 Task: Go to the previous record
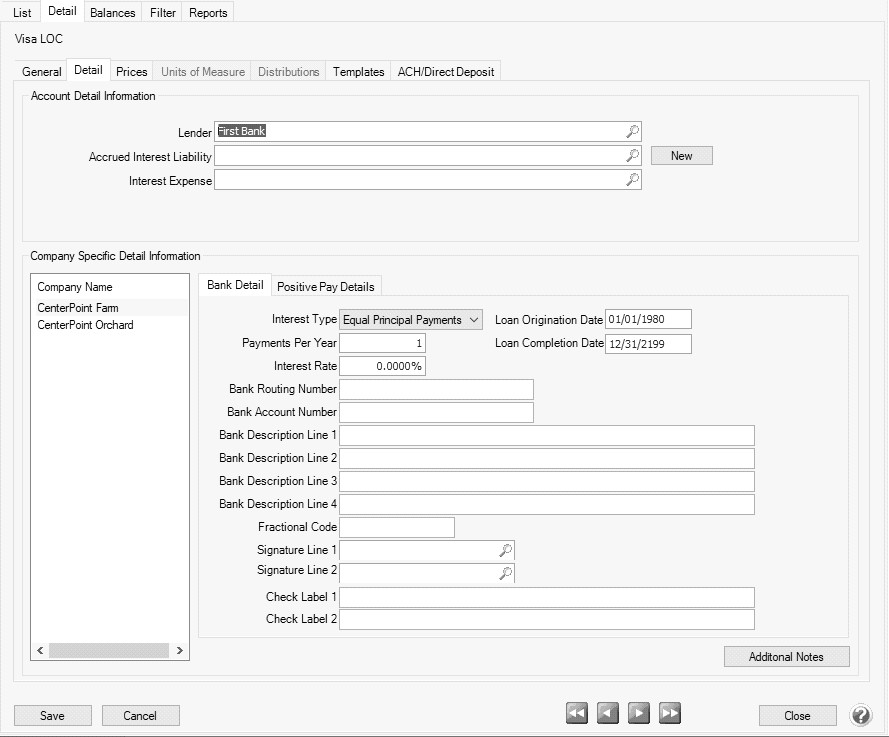coord(608,714)
